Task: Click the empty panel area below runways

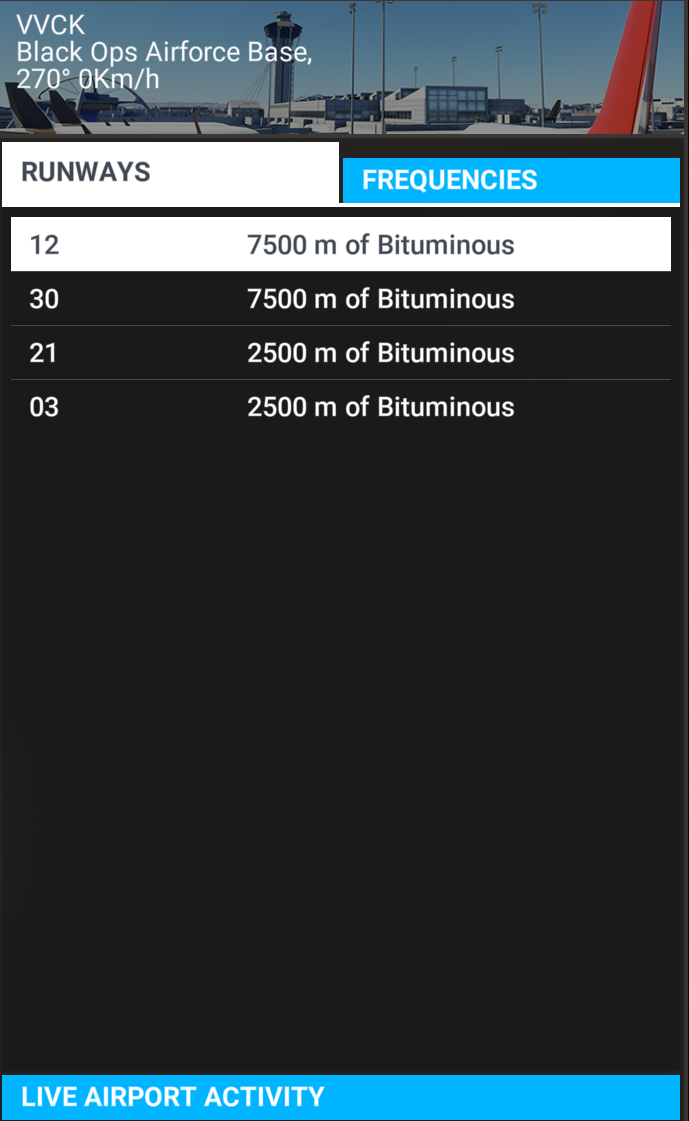Action: [344, 700]
